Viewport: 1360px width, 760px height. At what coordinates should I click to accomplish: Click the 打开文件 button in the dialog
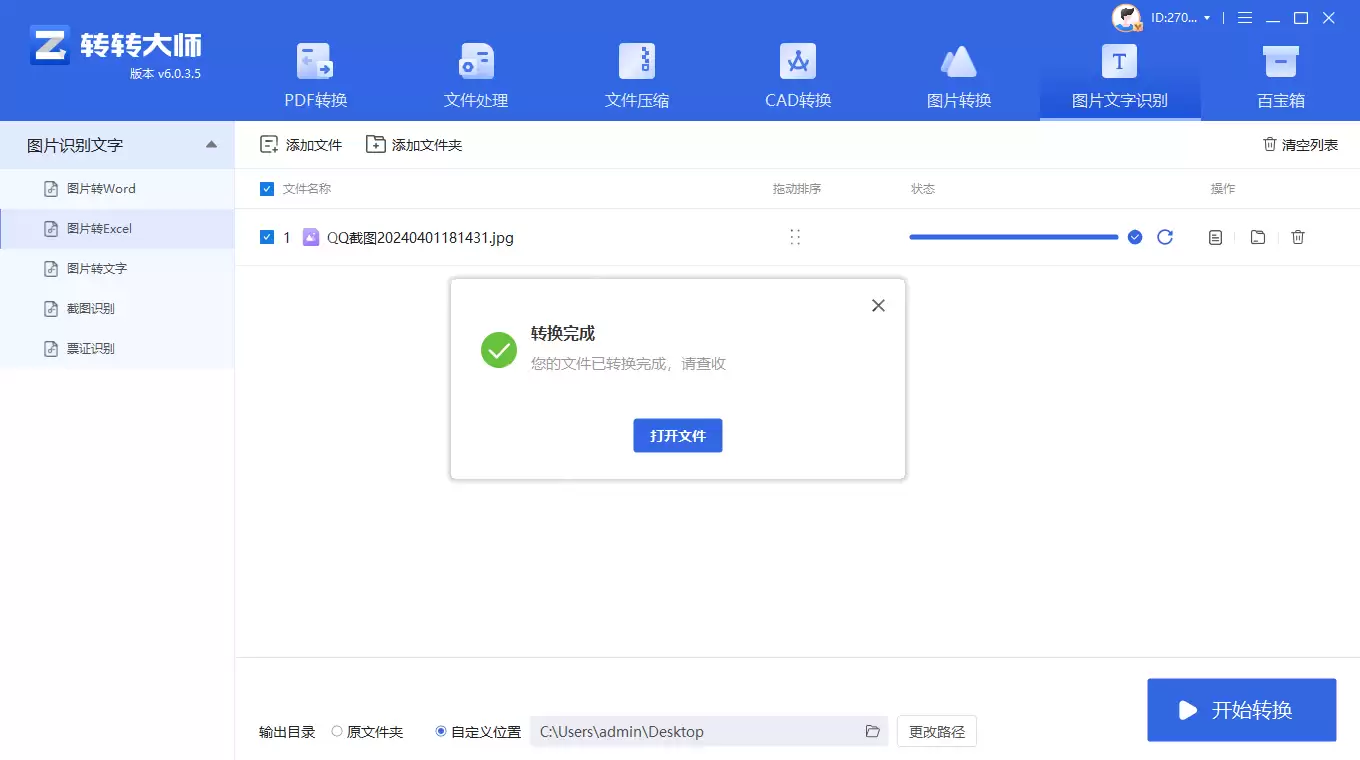(677, 435)
